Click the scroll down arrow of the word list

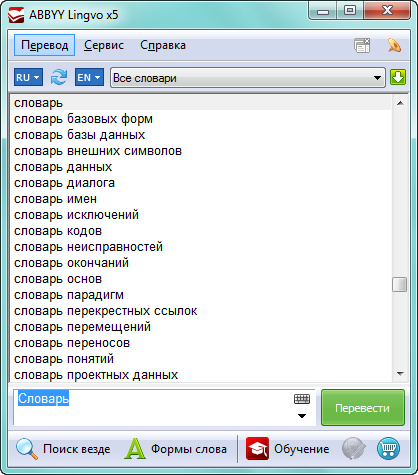click(x=400, y=374)
